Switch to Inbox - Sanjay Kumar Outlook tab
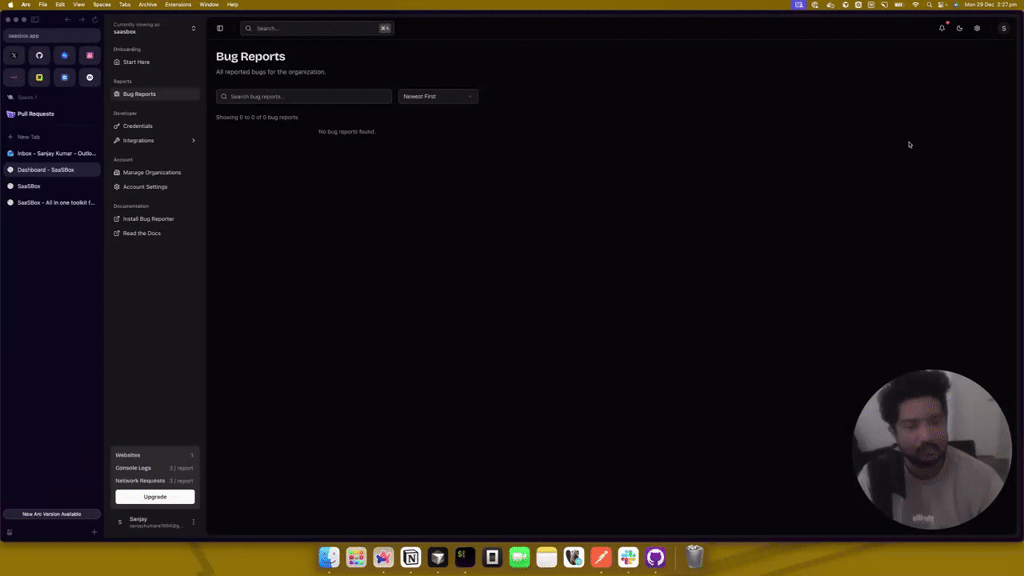 [x=52, y=153]
